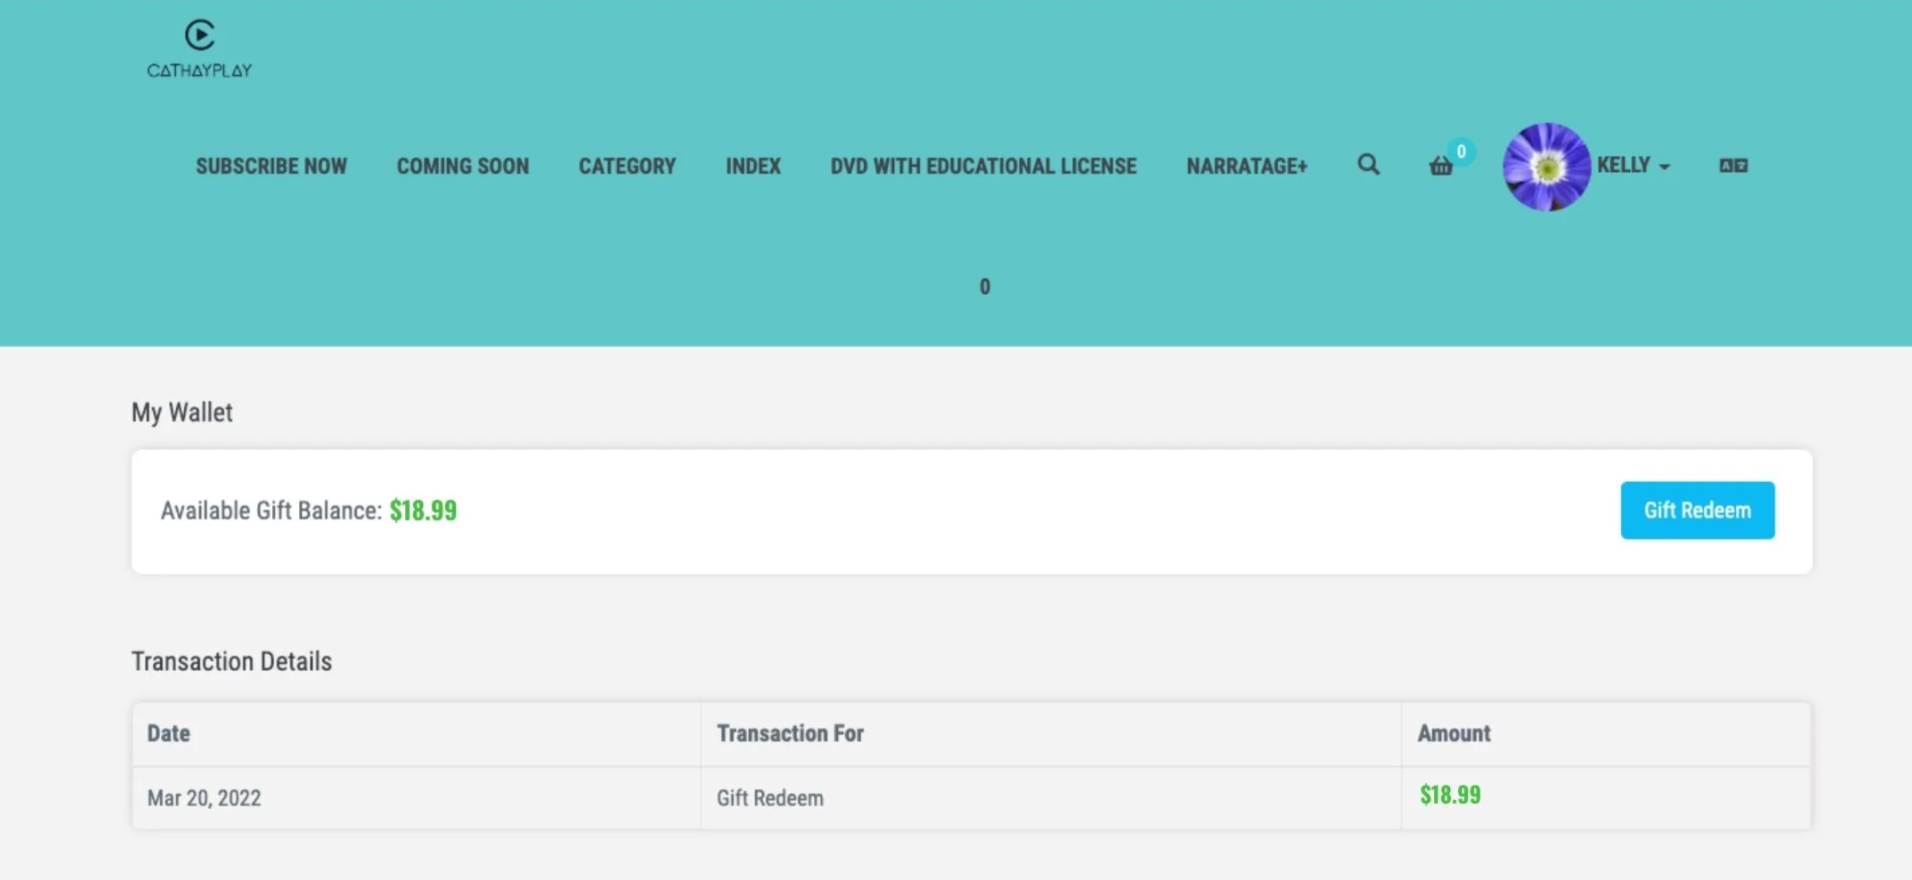The width and height of the screenshot is (1912, 880).
Task: Open DVD With Educational License page
Action: click(983, 166)
